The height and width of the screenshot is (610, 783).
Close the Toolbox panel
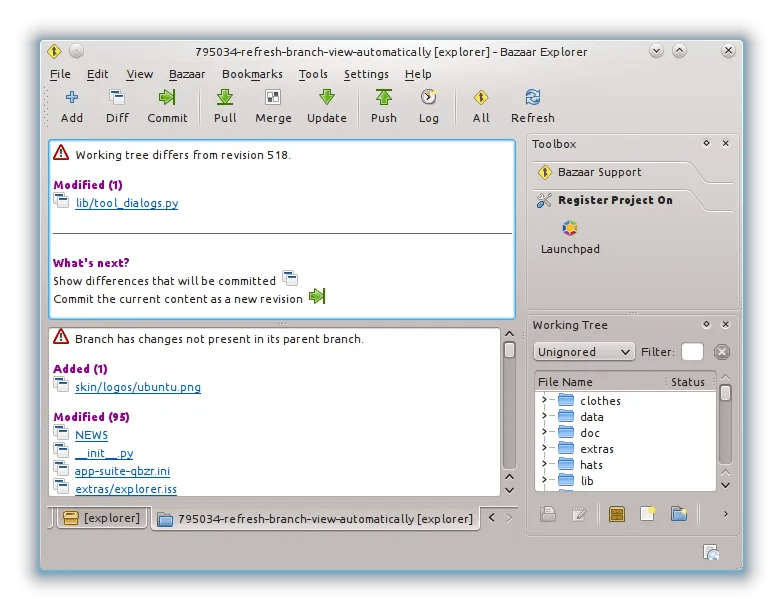(x=726, y=143)
